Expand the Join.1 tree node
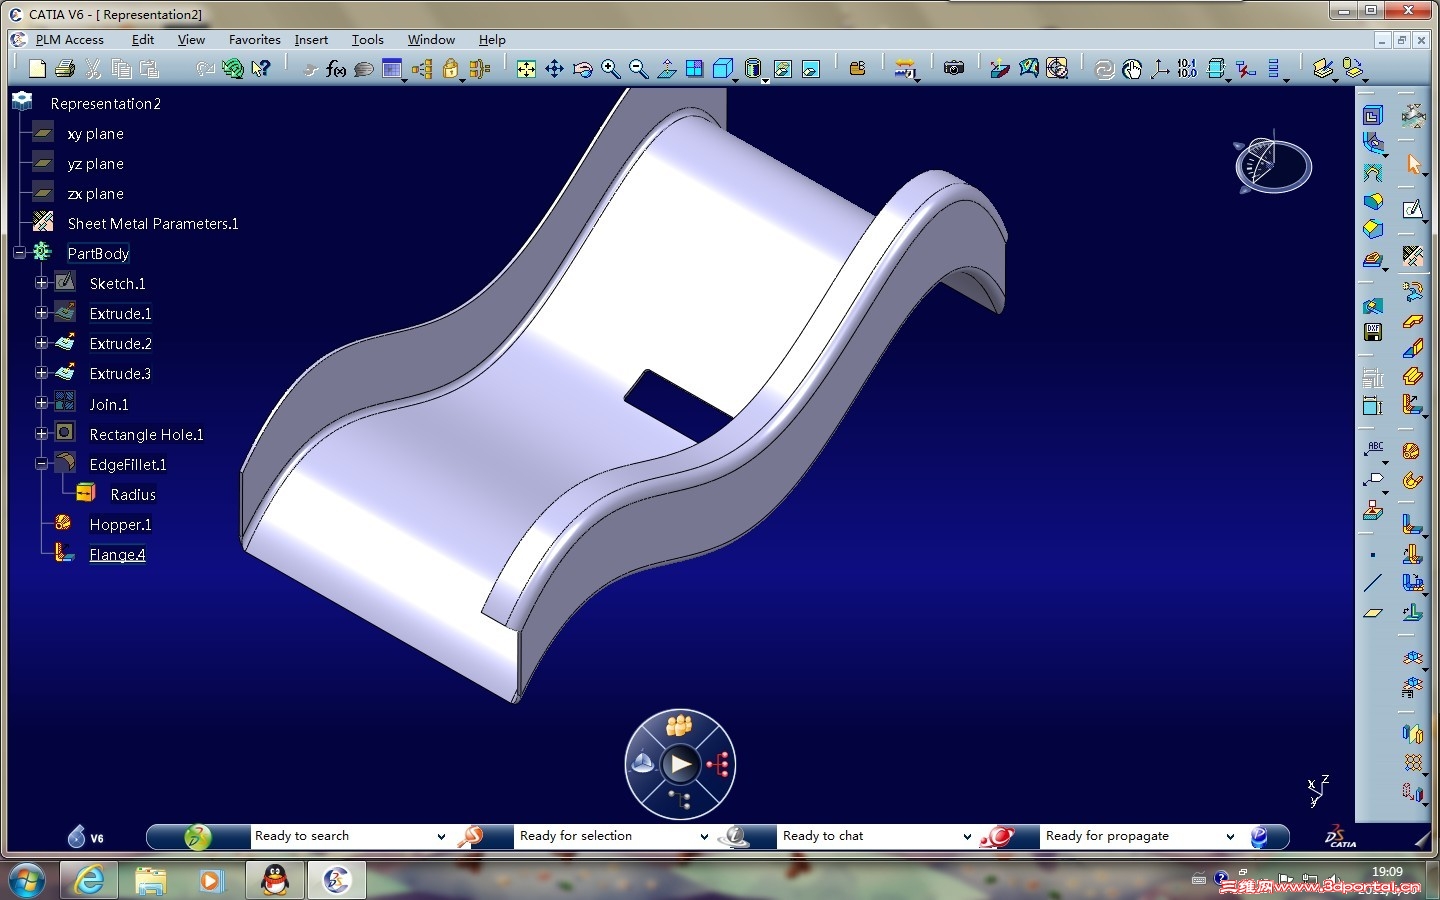Screen dimensions: 1440x900 click(x=41, y=403)
